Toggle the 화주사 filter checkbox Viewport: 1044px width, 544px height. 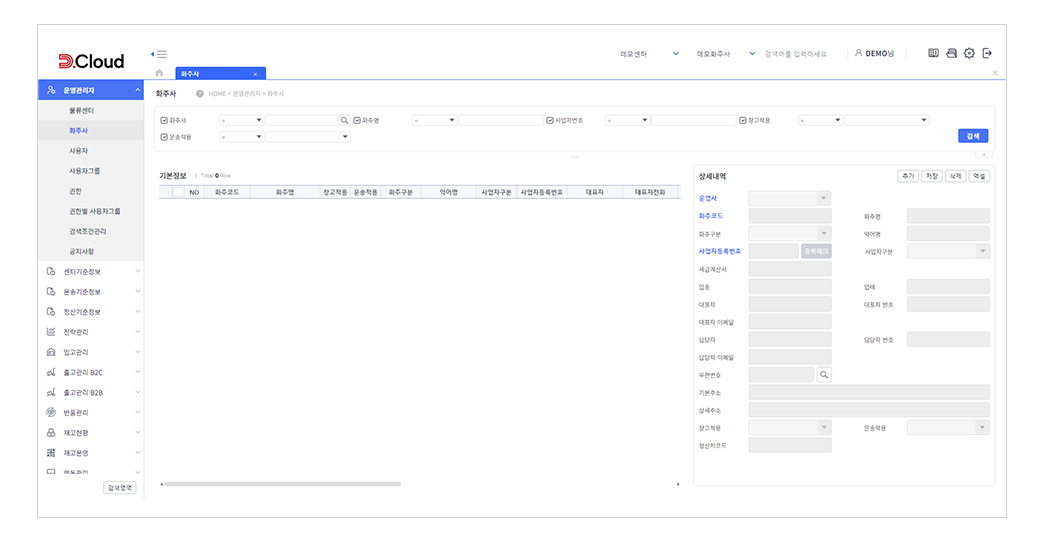164,121
